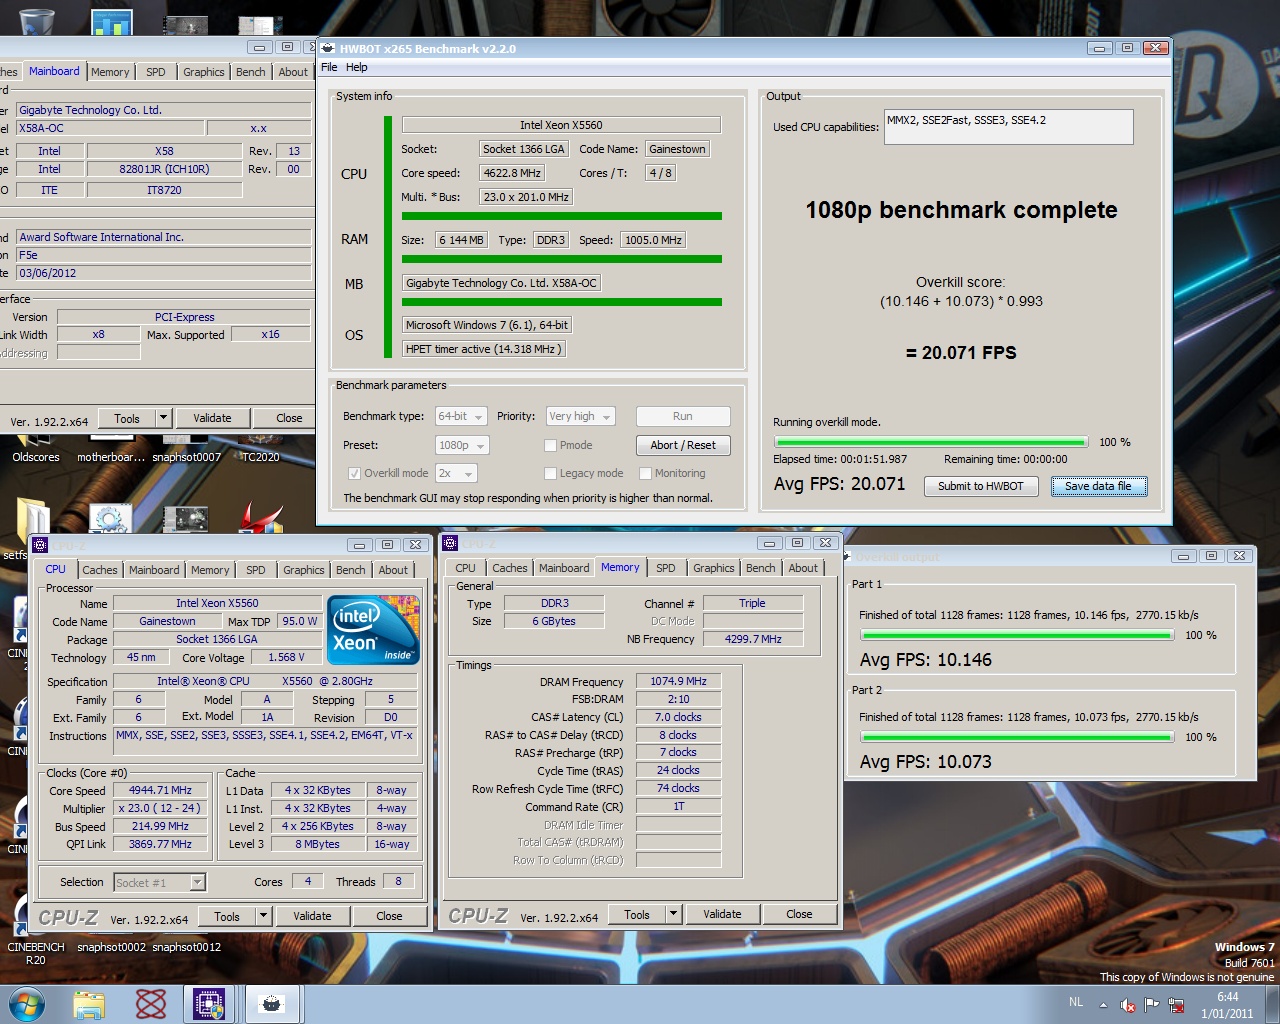Switch to SPD tab in Memory window
Viewport: 1280px width, 1024px height.
coord(666,568)
